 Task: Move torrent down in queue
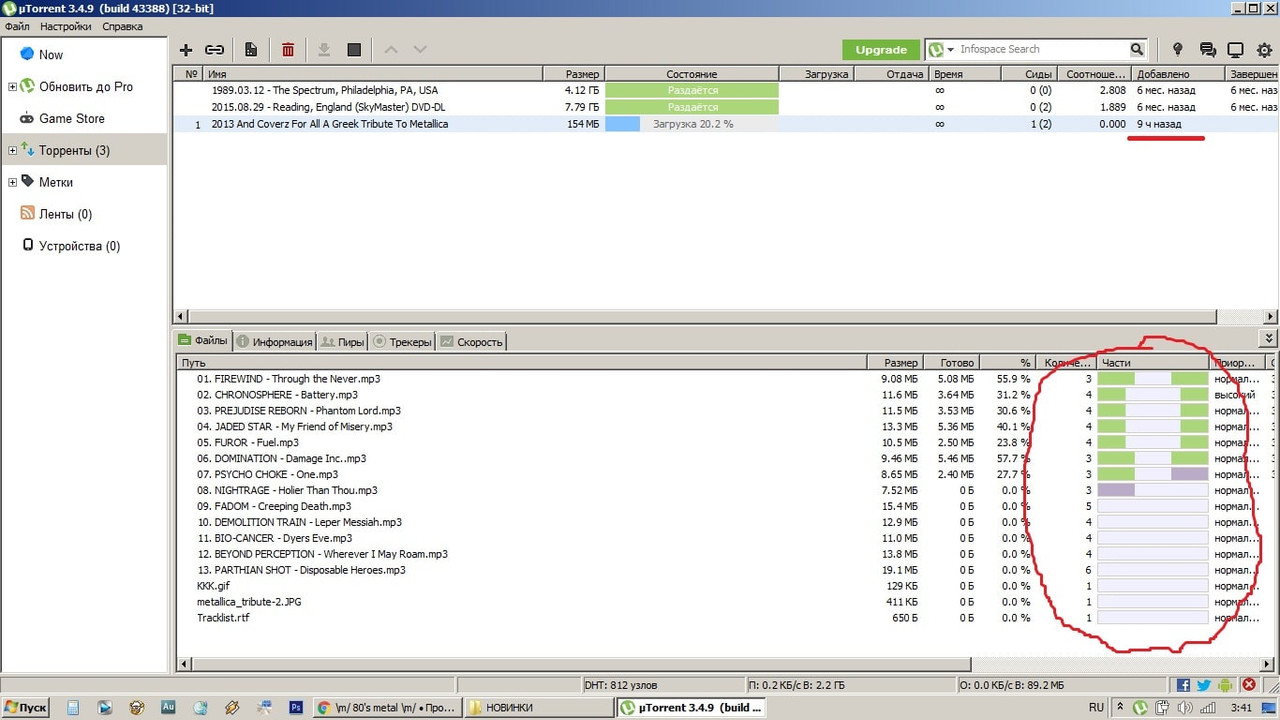420,49
